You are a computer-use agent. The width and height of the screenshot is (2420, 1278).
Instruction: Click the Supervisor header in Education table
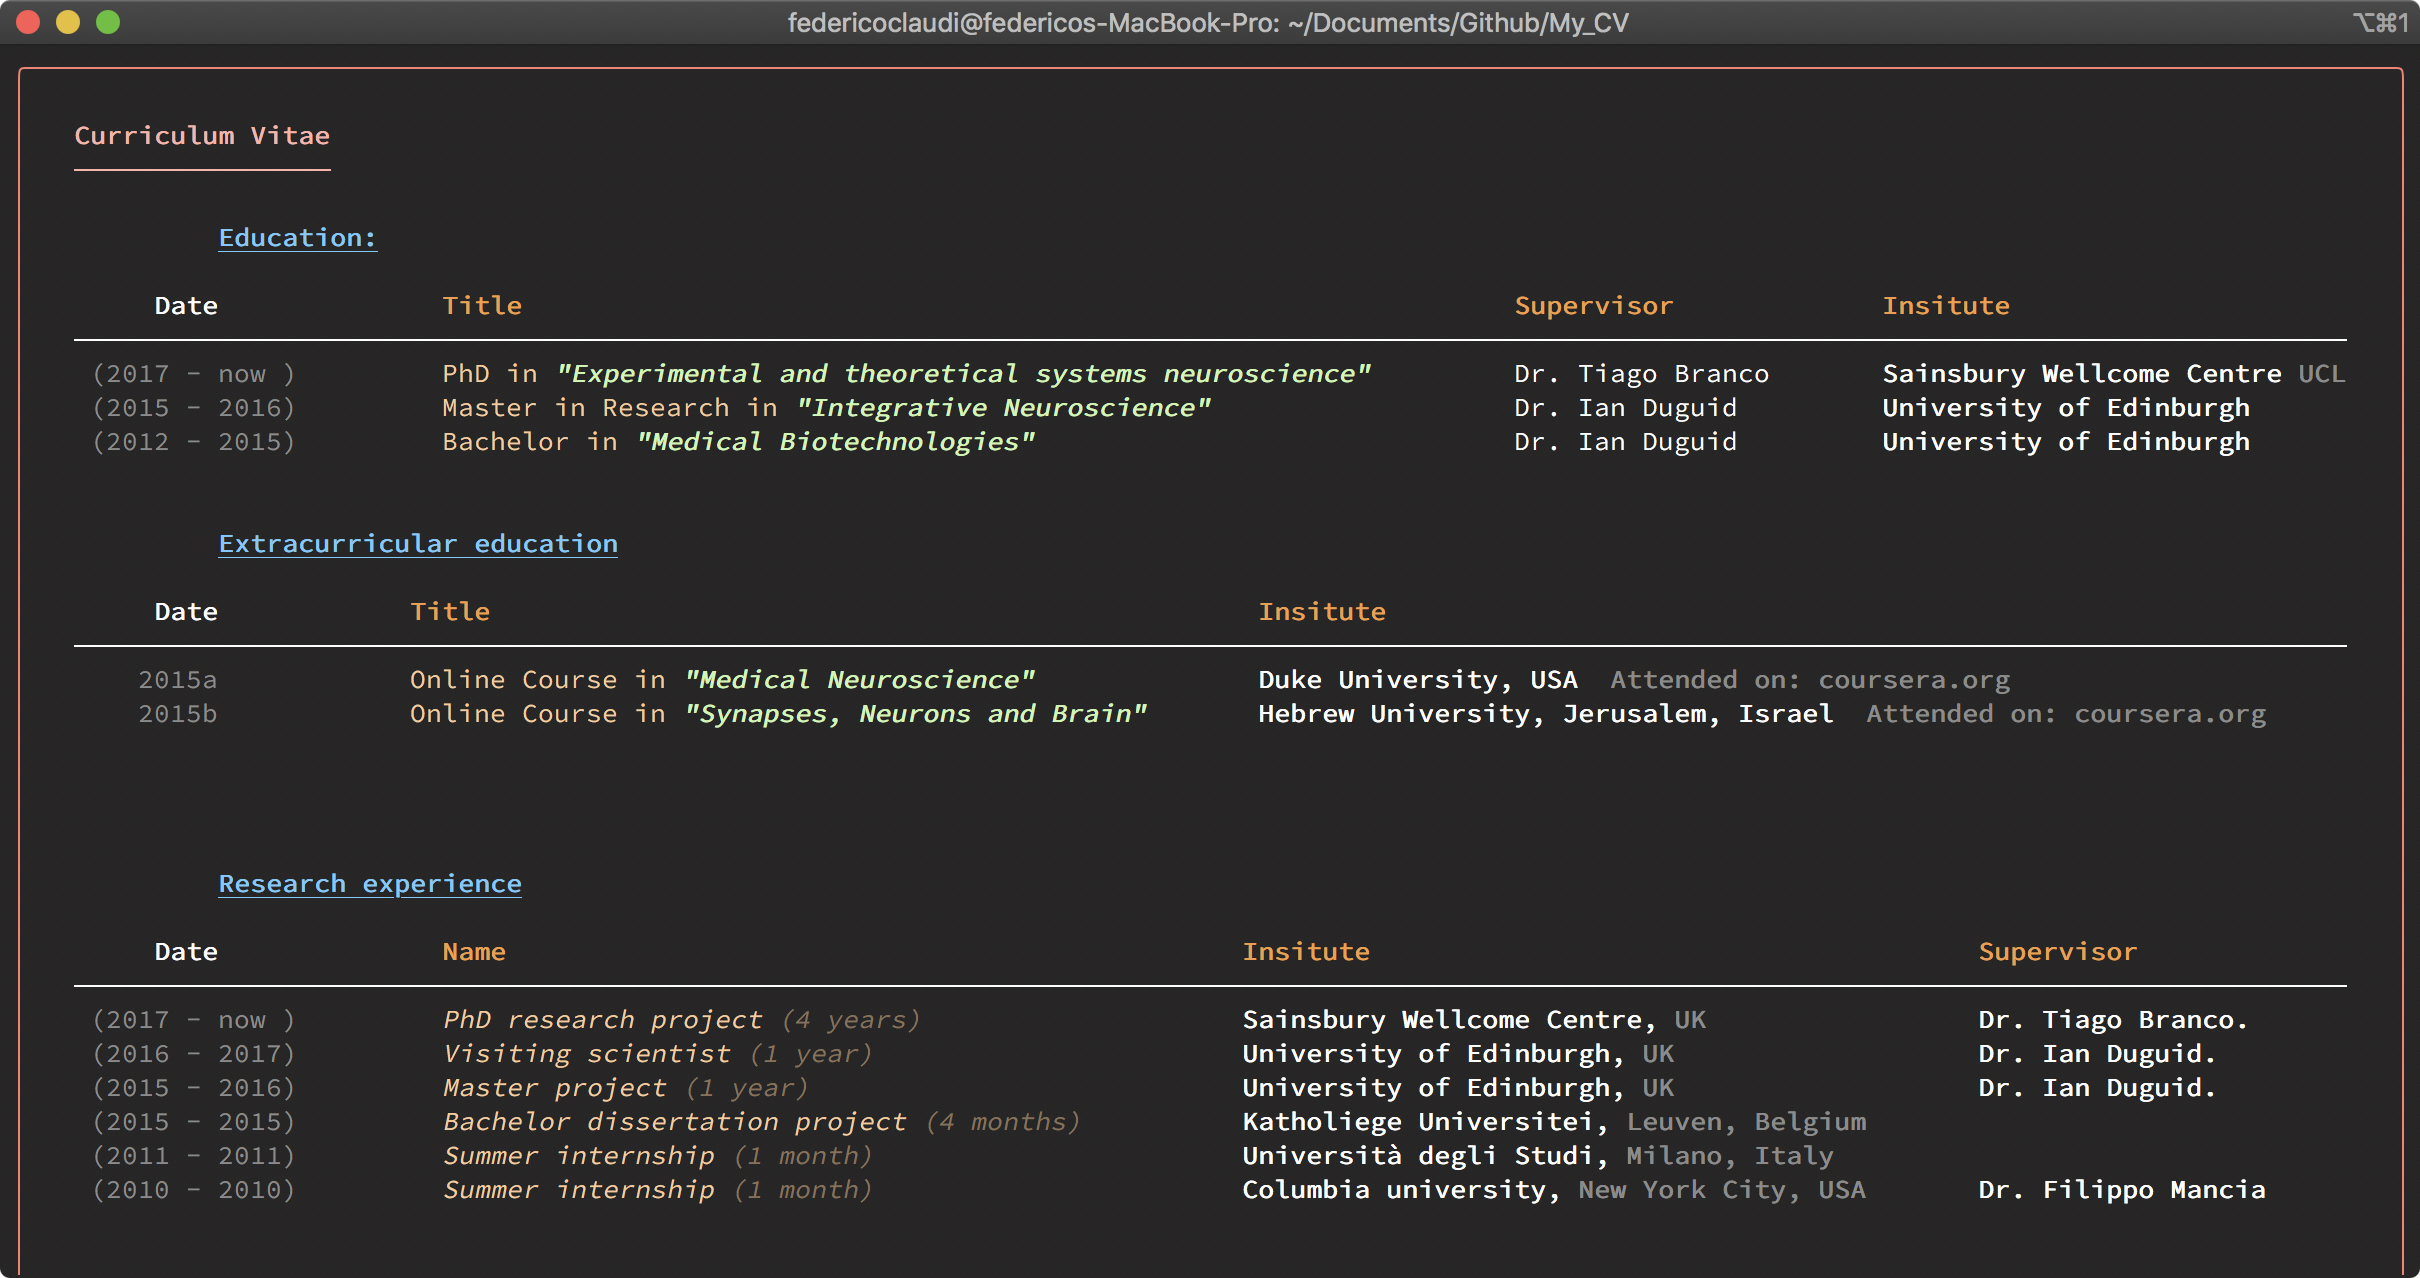tap(1593, 306)
